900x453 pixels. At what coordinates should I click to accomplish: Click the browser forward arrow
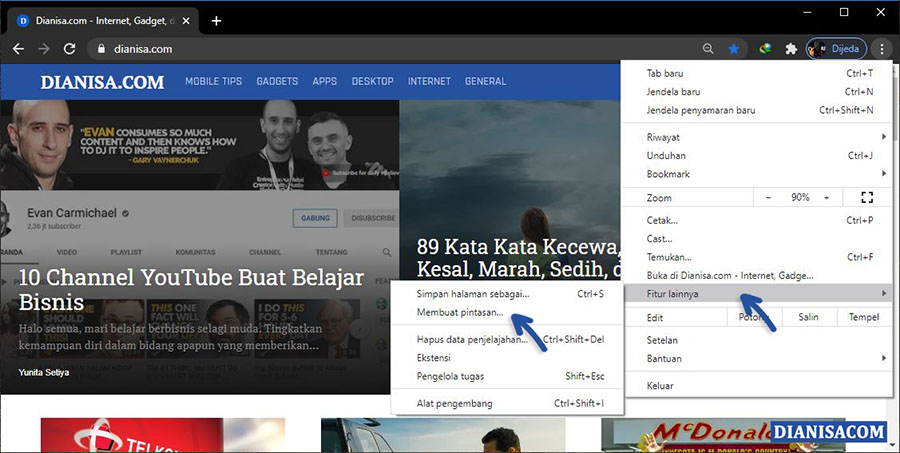(44, 49)
